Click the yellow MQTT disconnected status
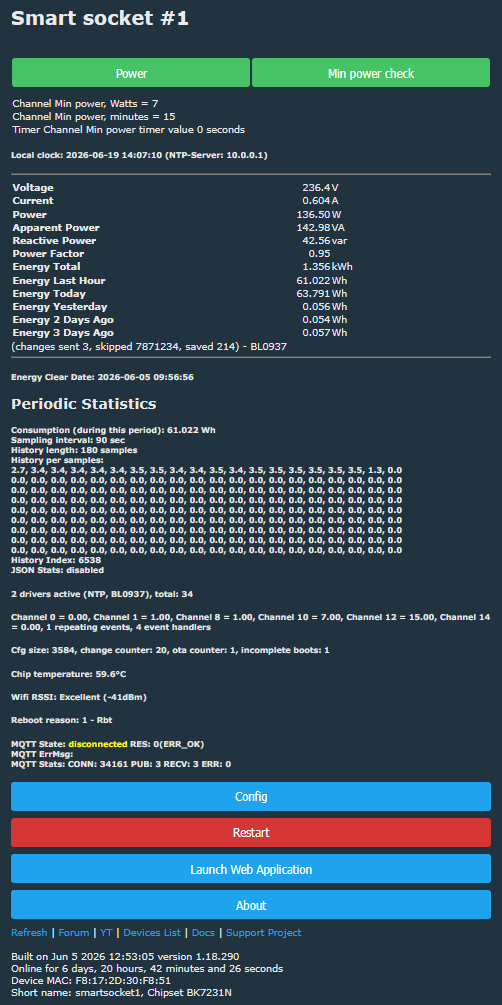502x1005 pixels. (x=98, y=744)
